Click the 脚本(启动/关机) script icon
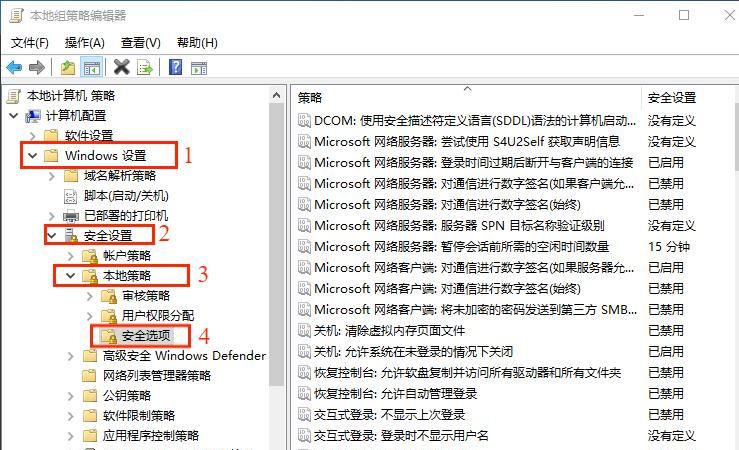The height and width of the screenshot is (450, 739). click(70, 196)
